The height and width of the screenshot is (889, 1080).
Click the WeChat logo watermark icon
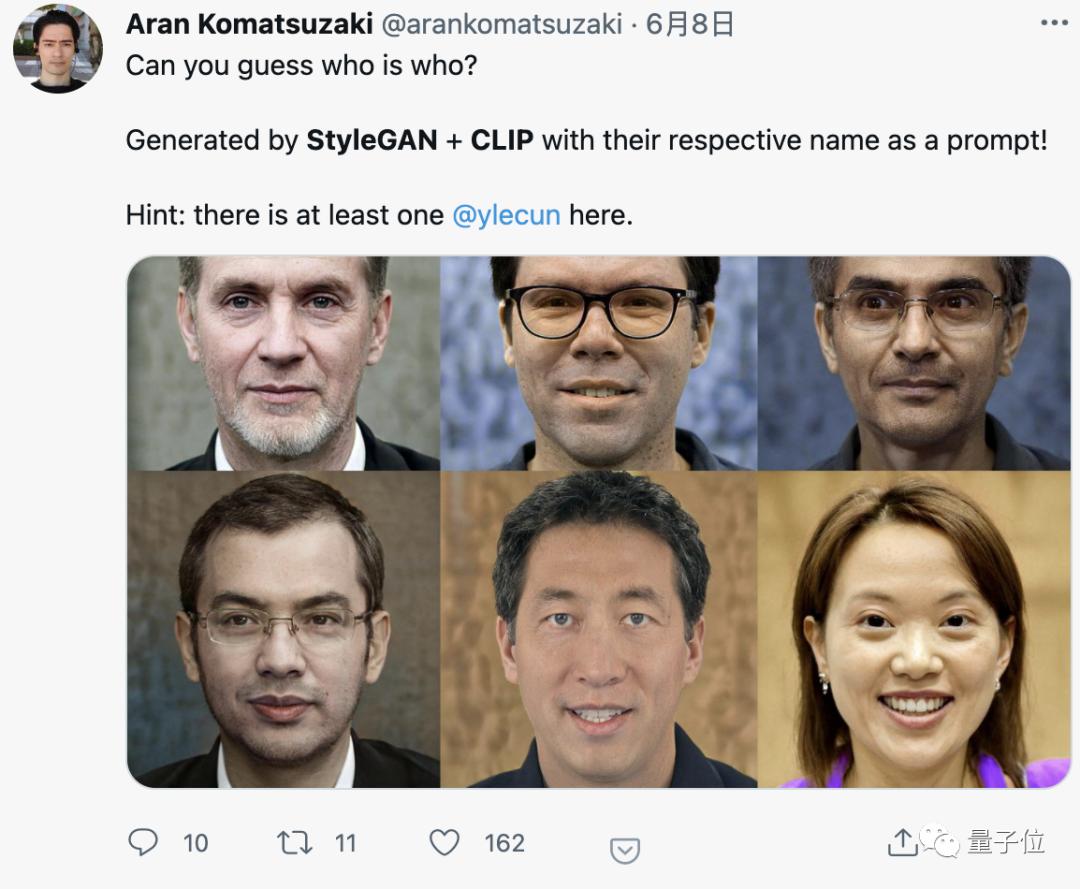point(940,842)
